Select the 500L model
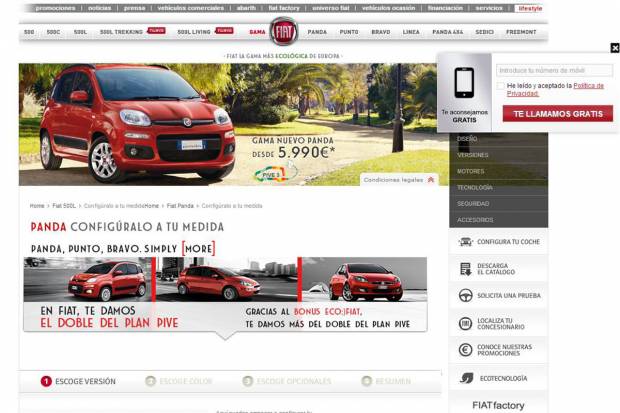 pyautogui.click(x=80, y=32)
